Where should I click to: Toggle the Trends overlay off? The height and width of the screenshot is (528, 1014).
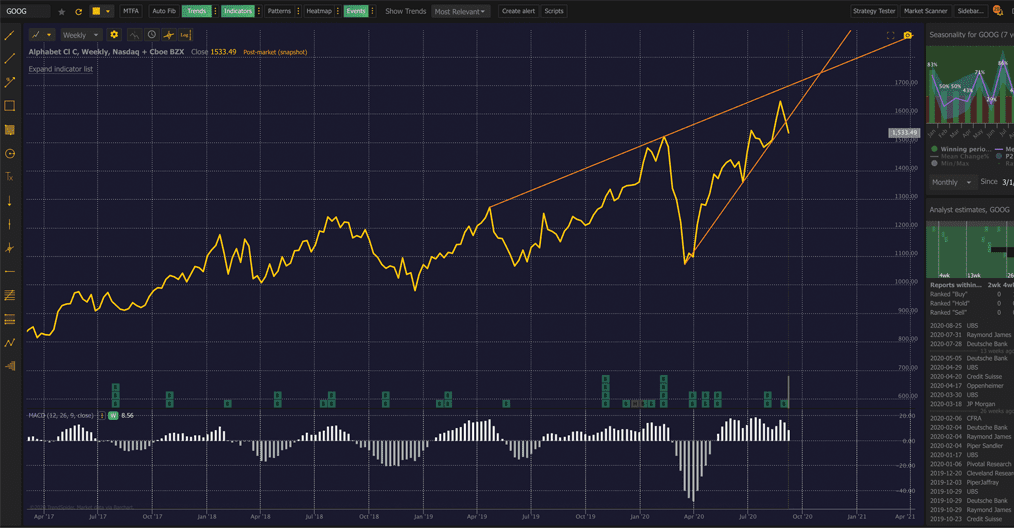197,11
